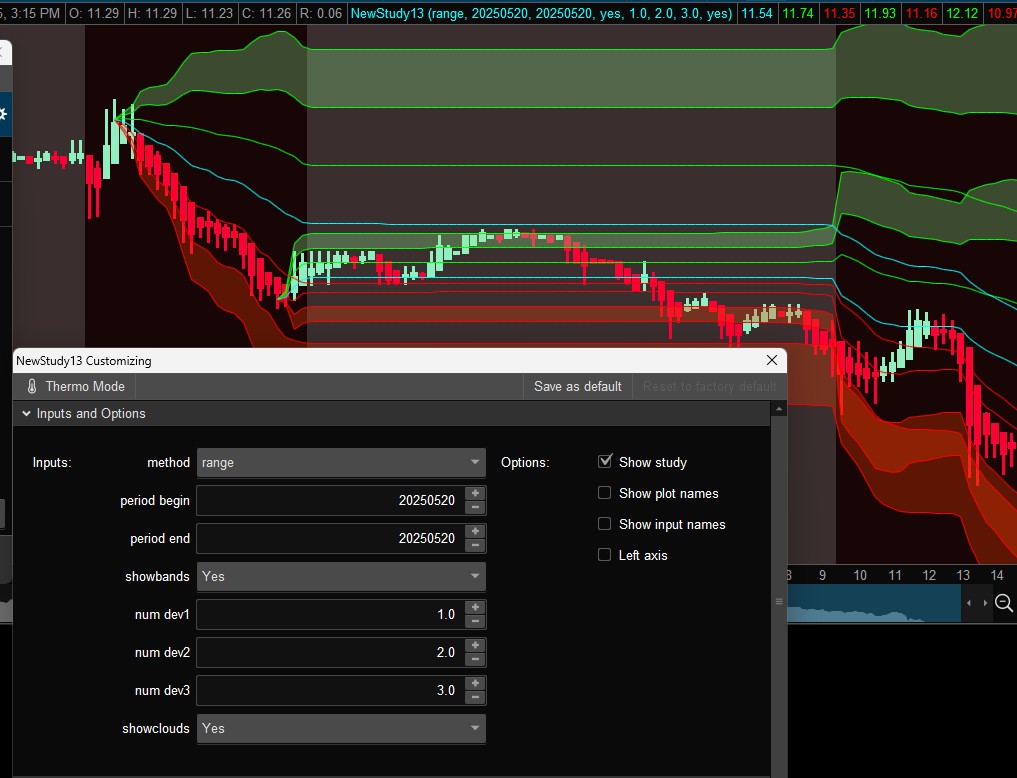Click the period begin input field
This screenshot has width=1017, height=778.
pyautogui.click(x=331, y=501)
